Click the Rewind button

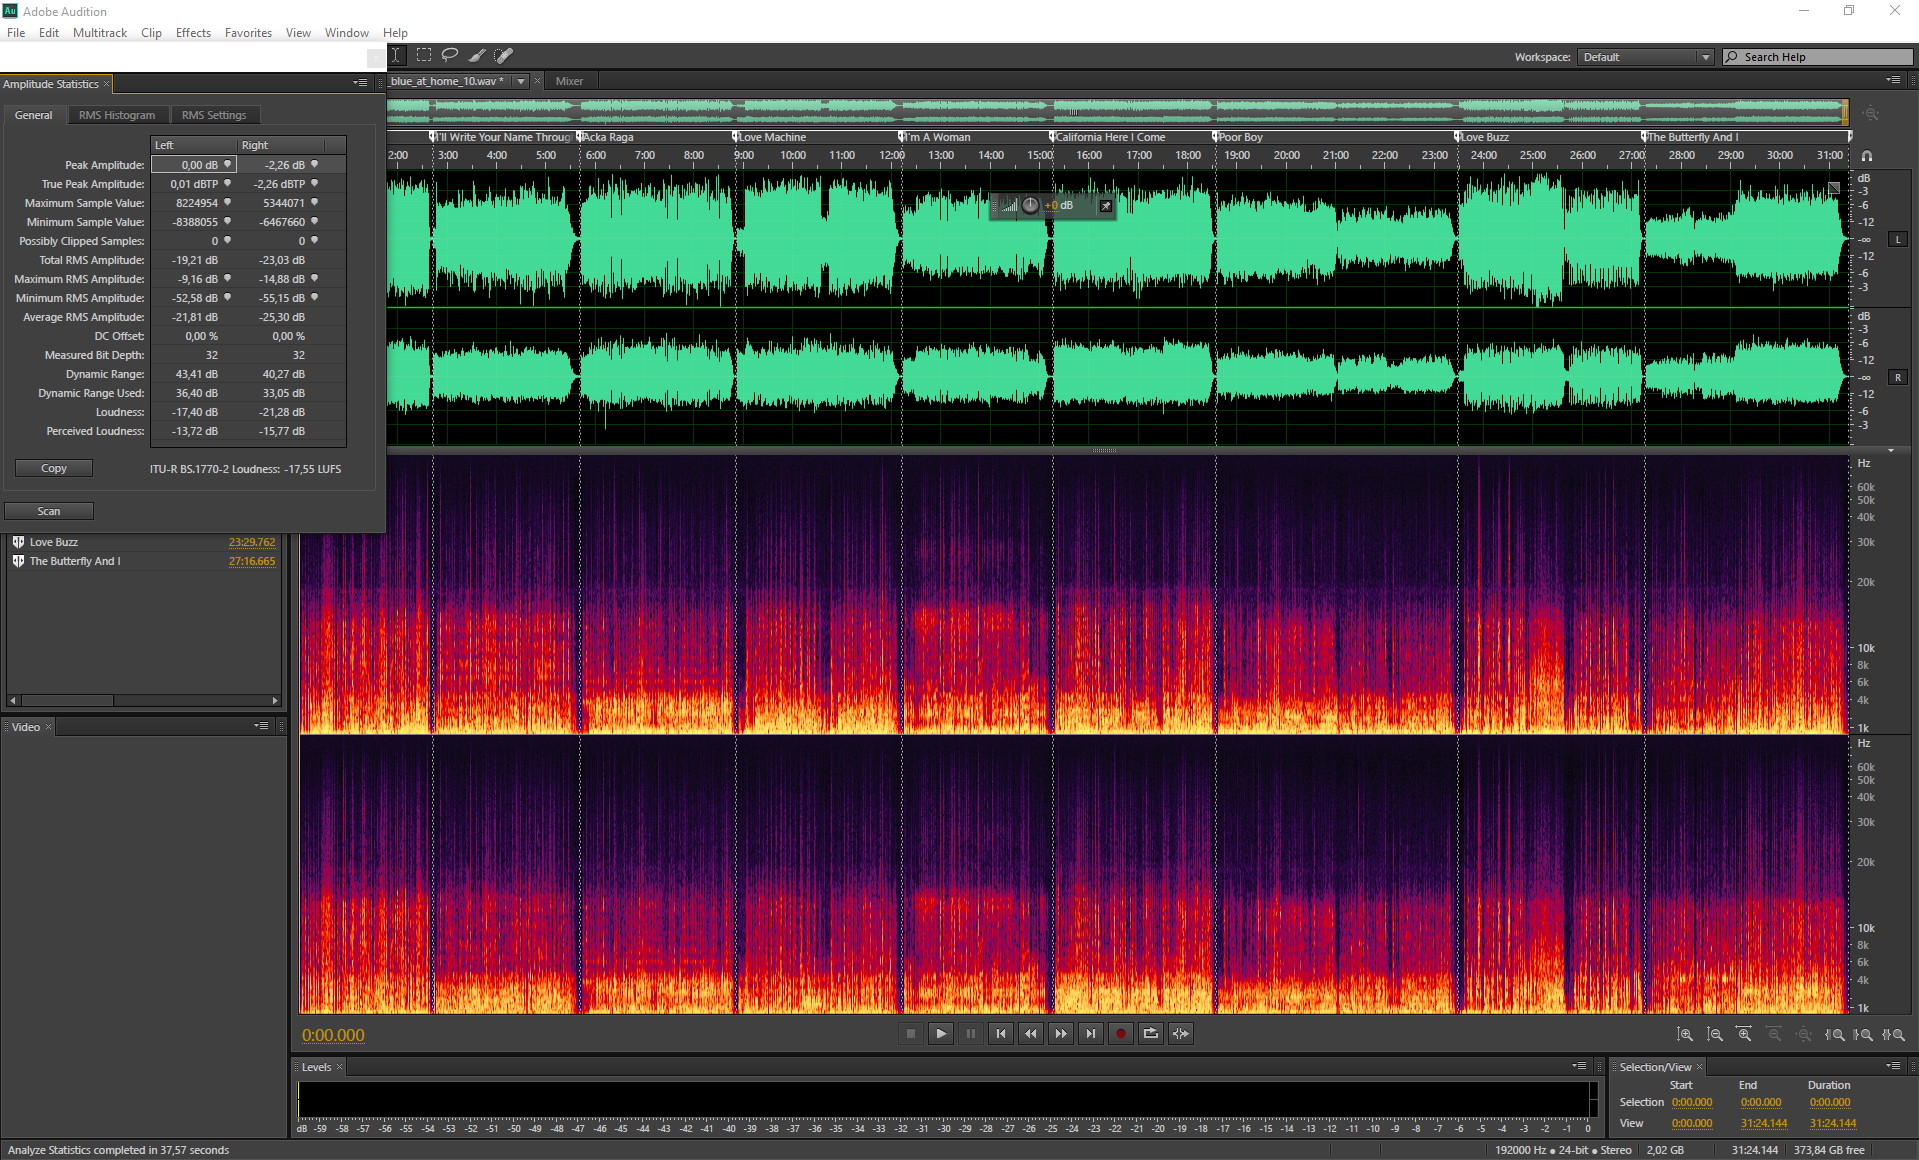coord(1030,1034)
